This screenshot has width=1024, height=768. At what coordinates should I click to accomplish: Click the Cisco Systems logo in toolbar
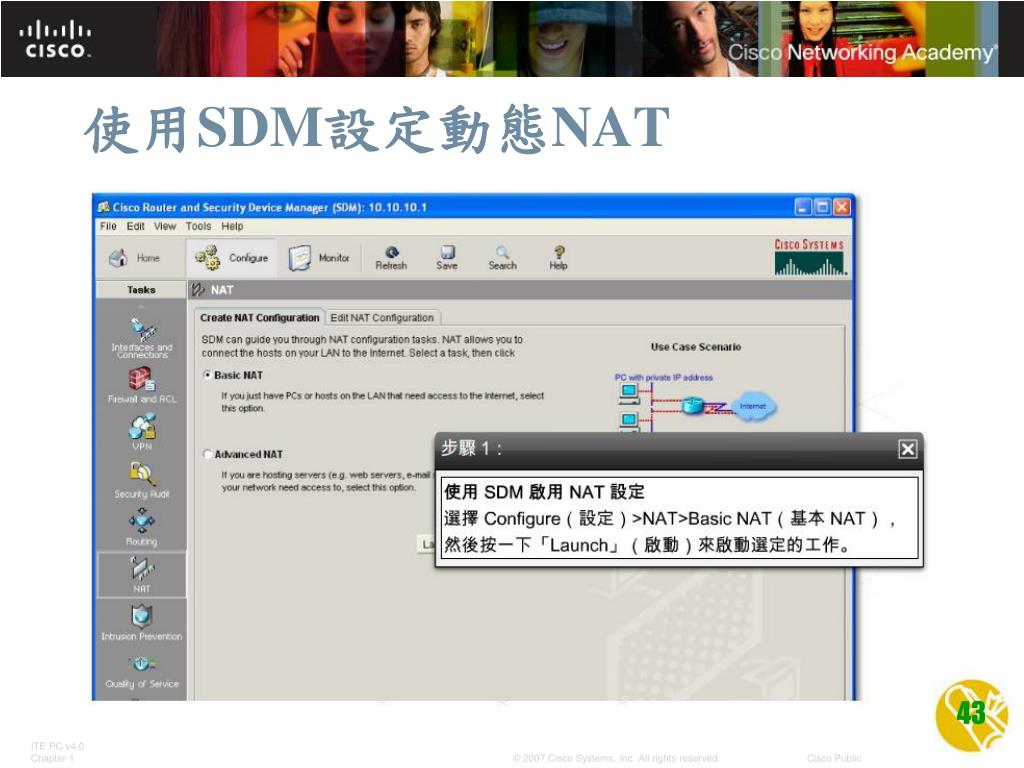(x=810, y=257)
